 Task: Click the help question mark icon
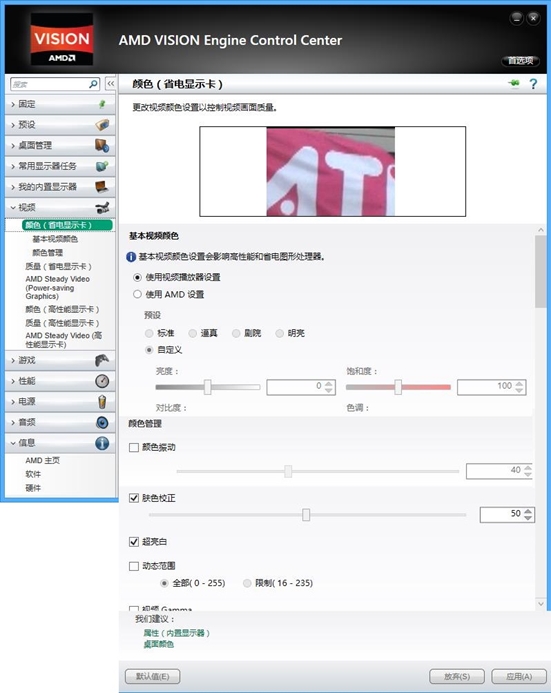coord(533,84)
